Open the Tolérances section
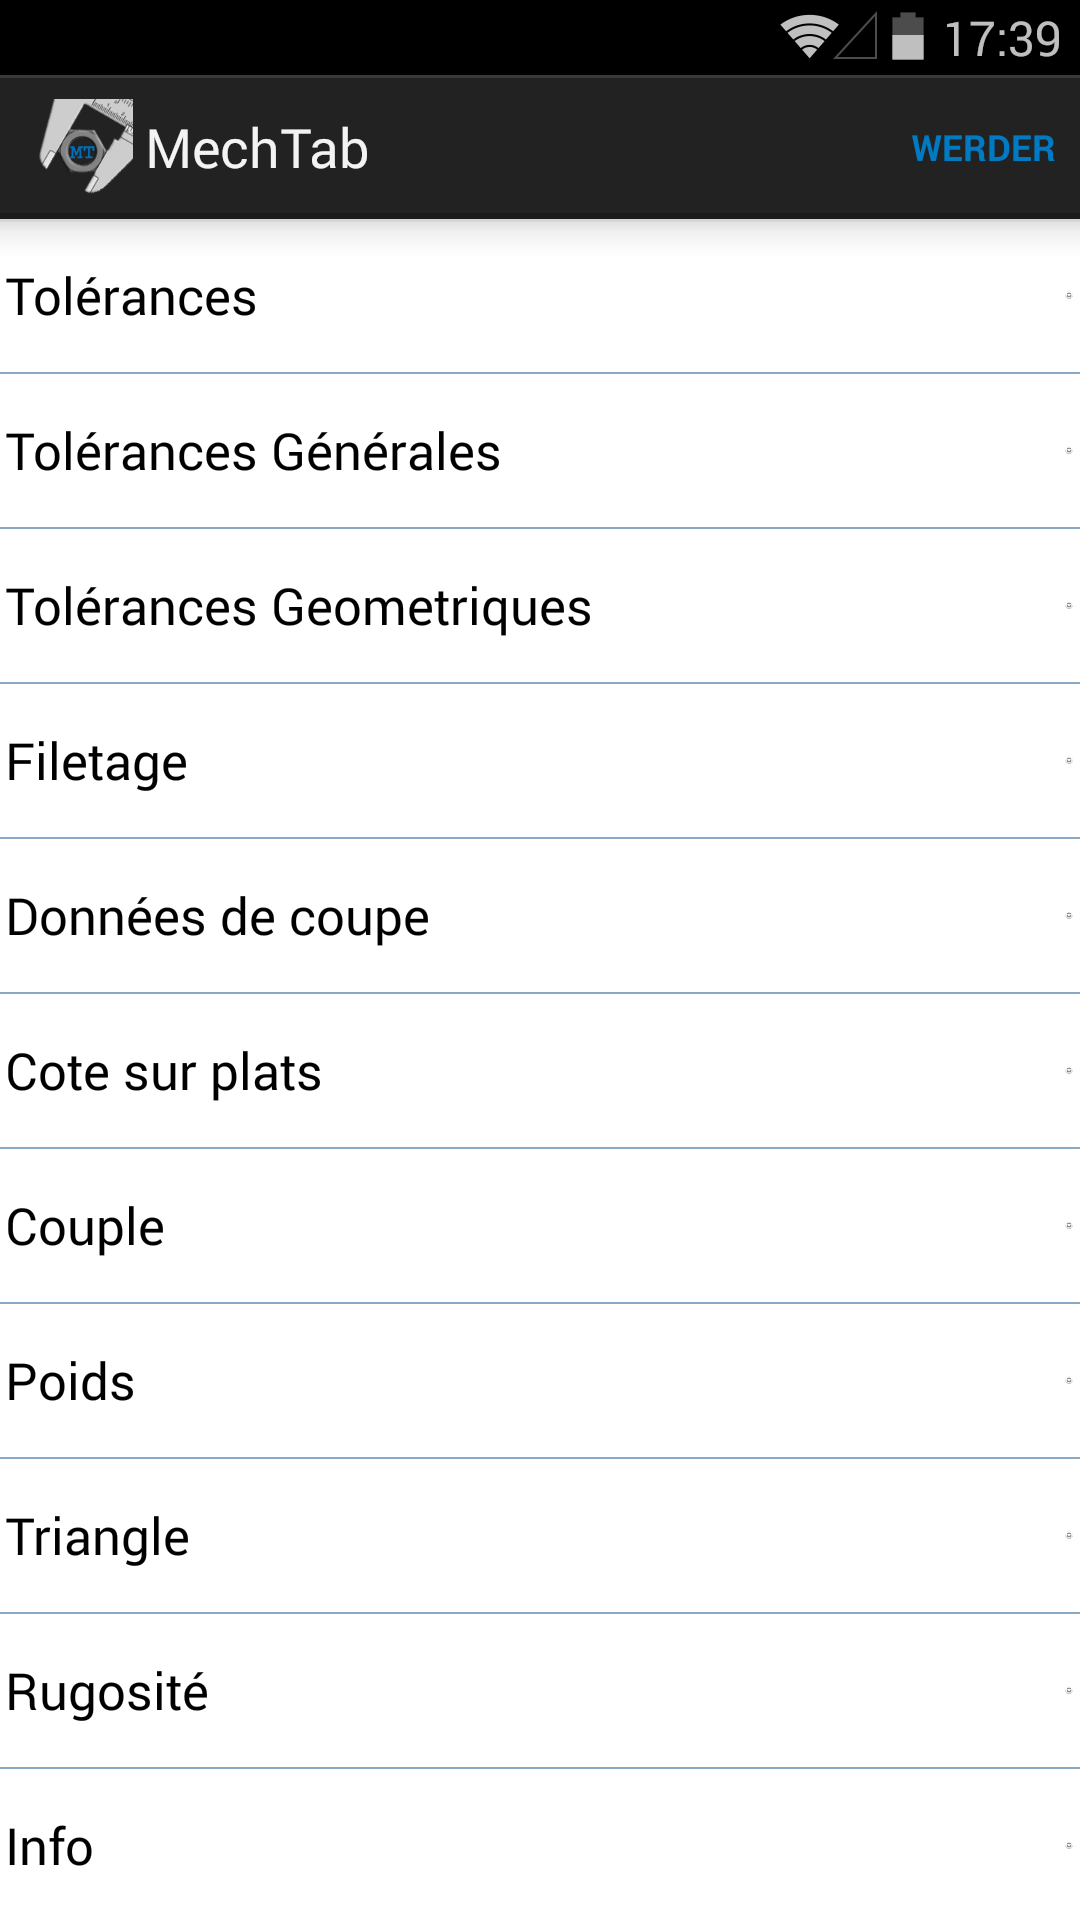1080x1920 pixels. pyautogui.click(x=540, y=297)
